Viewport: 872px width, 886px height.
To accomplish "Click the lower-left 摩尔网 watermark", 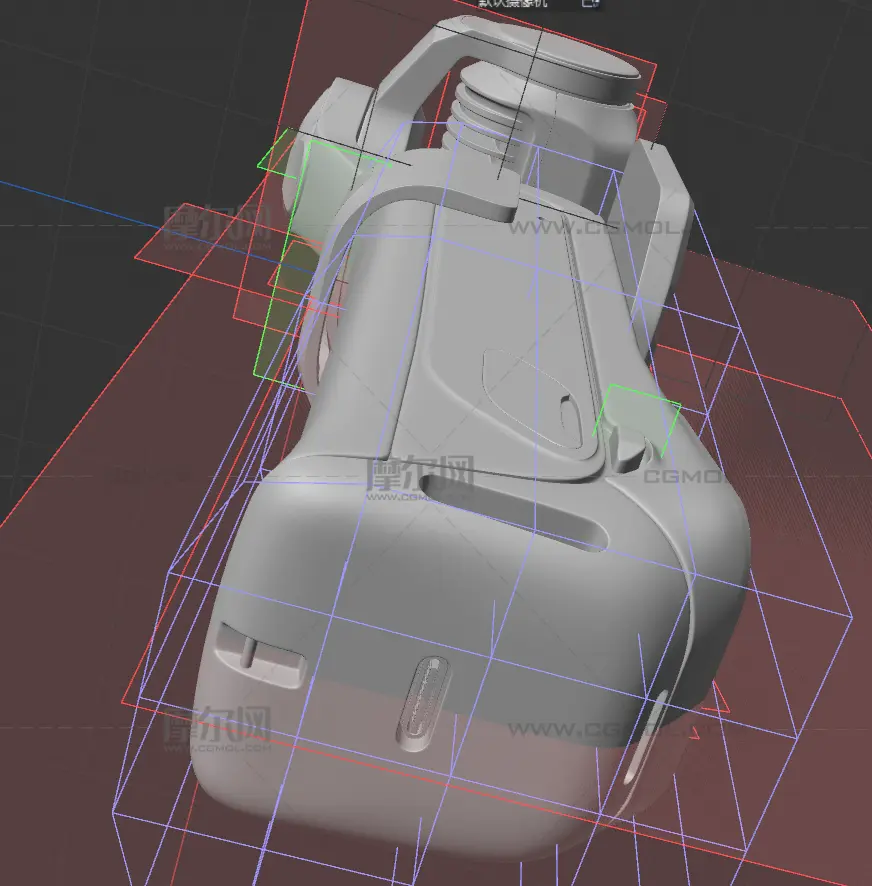I will click(218, 728).
